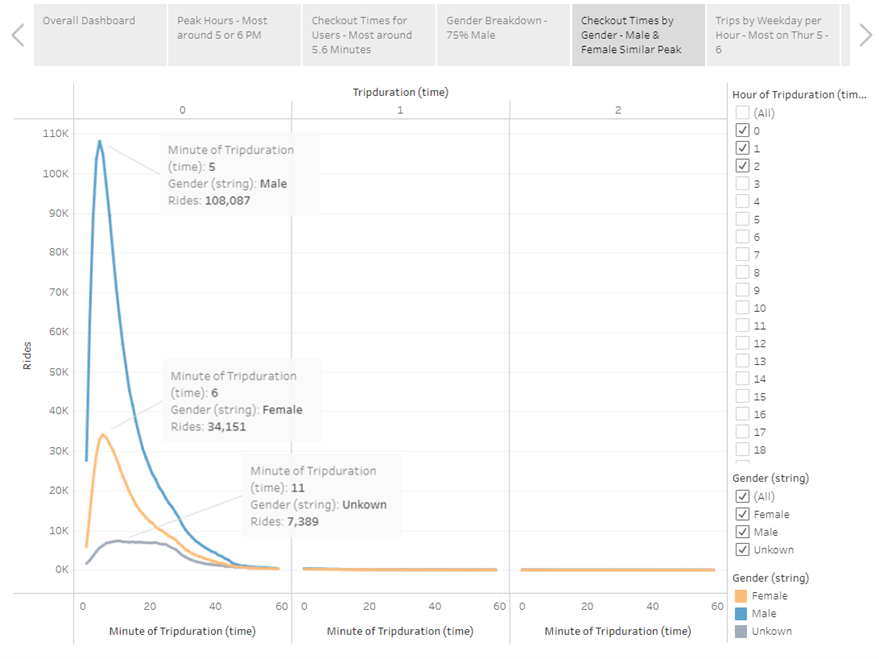Uncheck the Male gender filter

point(740,531)
